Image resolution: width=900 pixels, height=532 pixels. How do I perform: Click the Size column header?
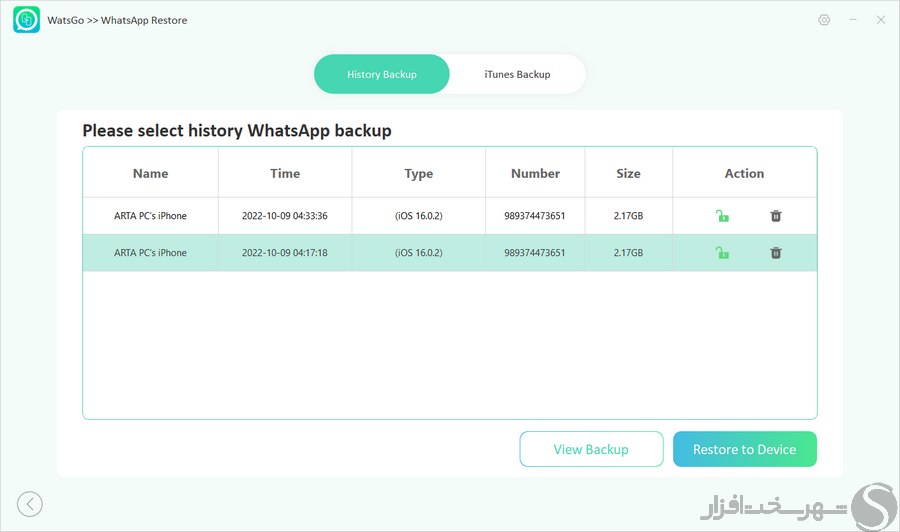[x=629, y=173]
